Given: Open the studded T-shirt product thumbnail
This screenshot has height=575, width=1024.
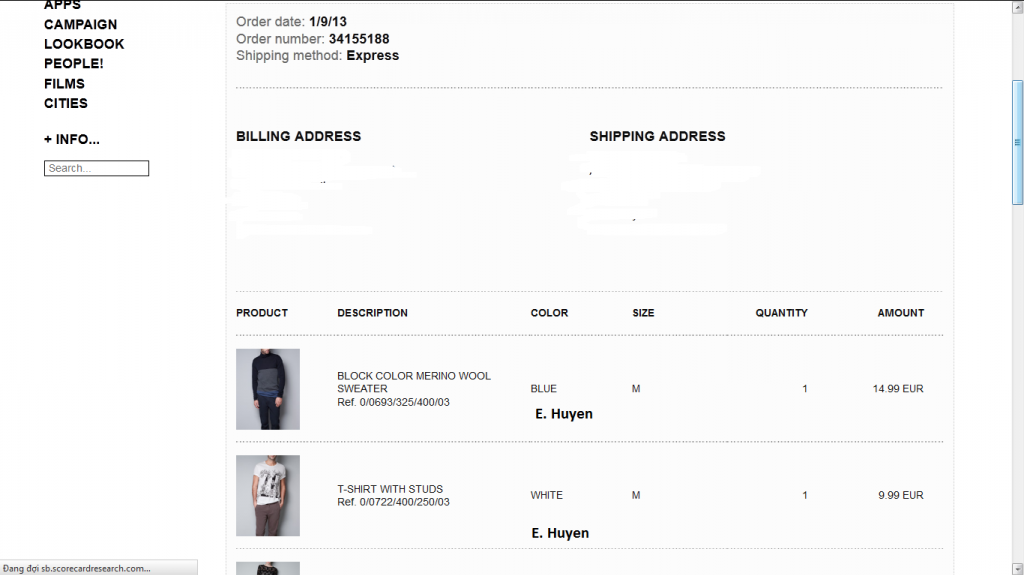Looking at the screenshot, I should pyautogui.click(x=268, y=495).
